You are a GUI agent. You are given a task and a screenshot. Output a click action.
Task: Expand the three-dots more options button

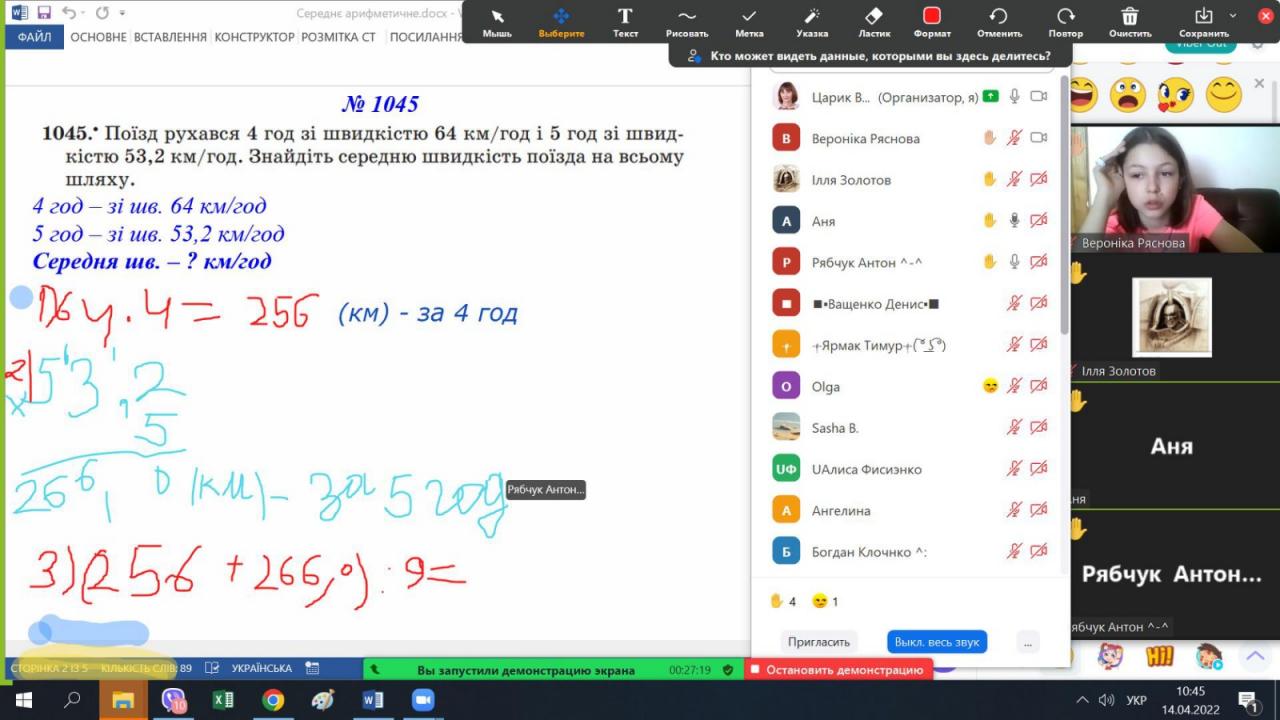click(1027, 642)
